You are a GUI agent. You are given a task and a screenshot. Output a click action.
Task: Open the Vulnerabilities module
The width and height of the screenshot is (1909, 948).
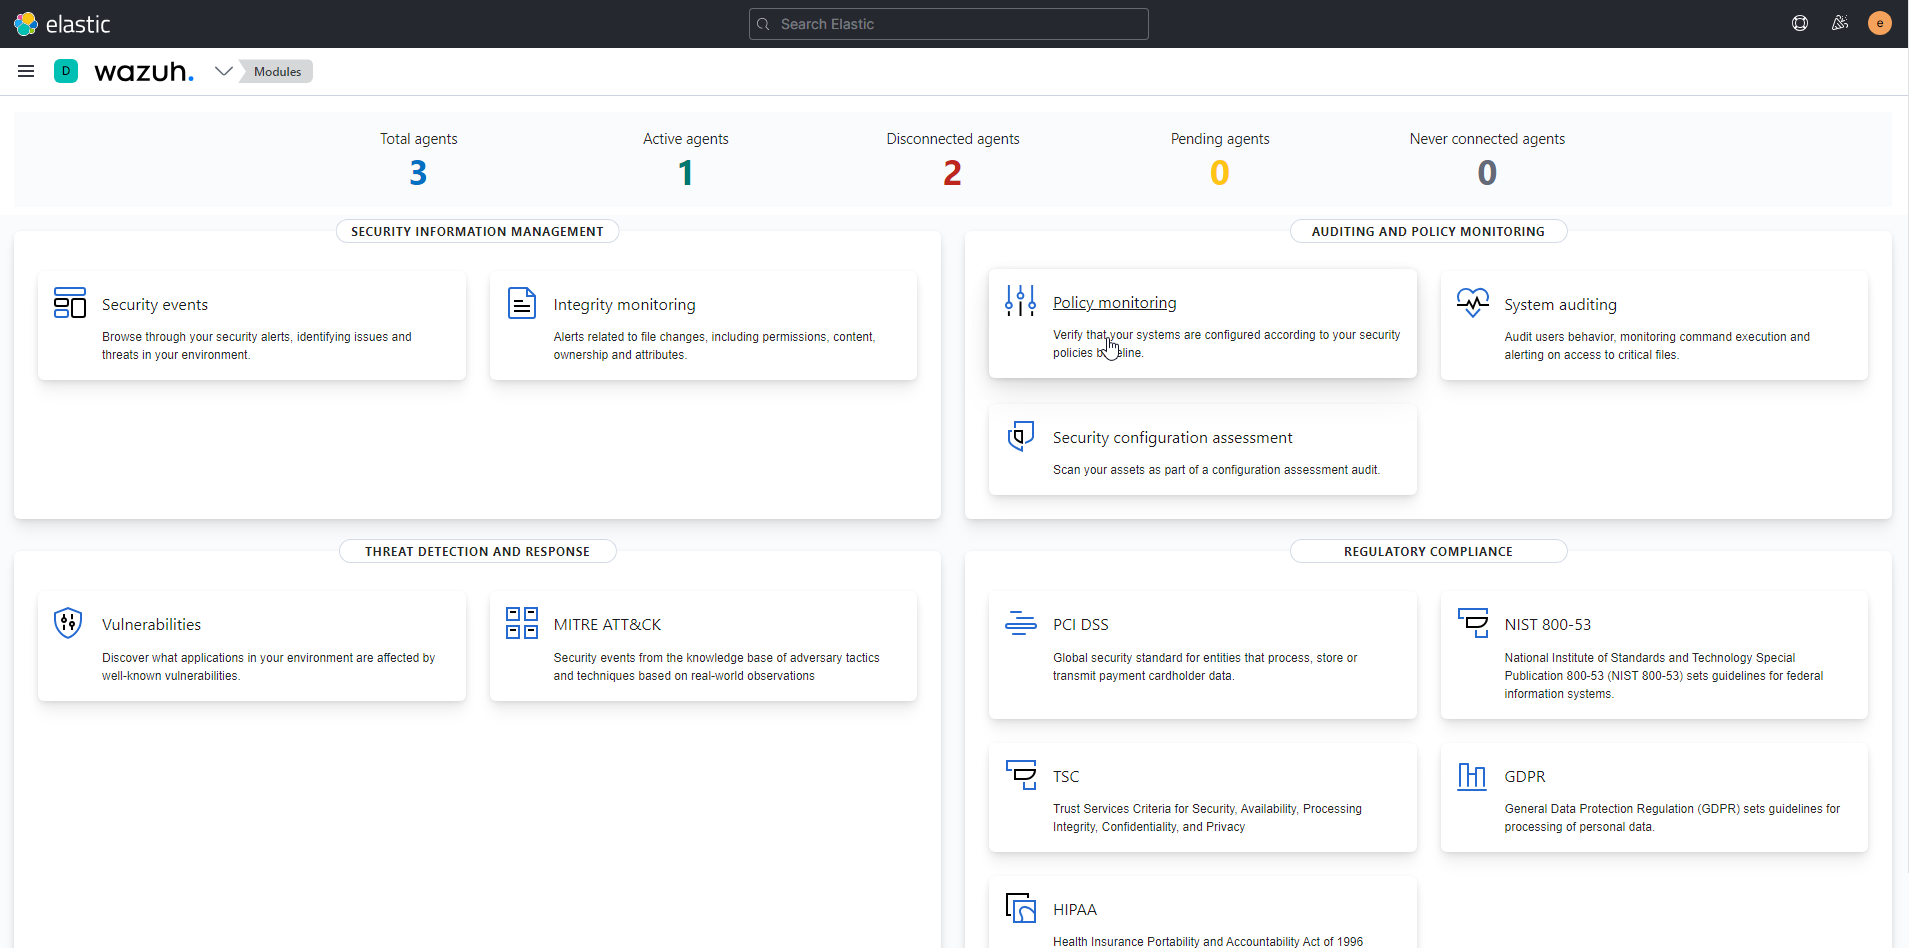[x=151, y=625]
